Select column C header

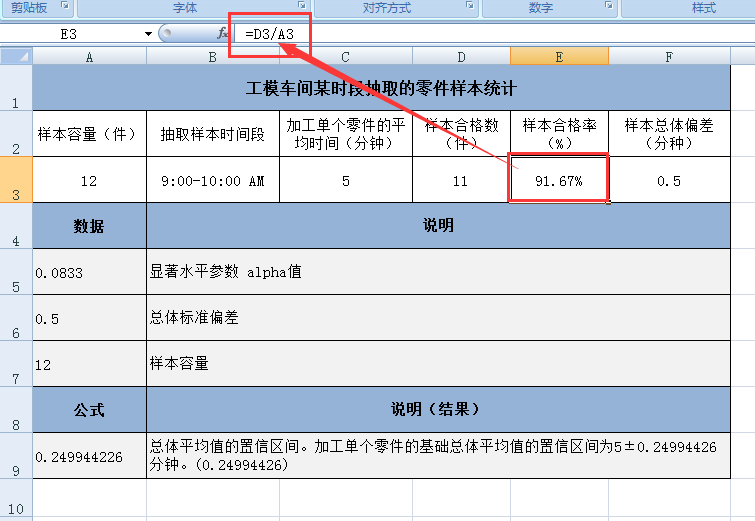(346, 57)
